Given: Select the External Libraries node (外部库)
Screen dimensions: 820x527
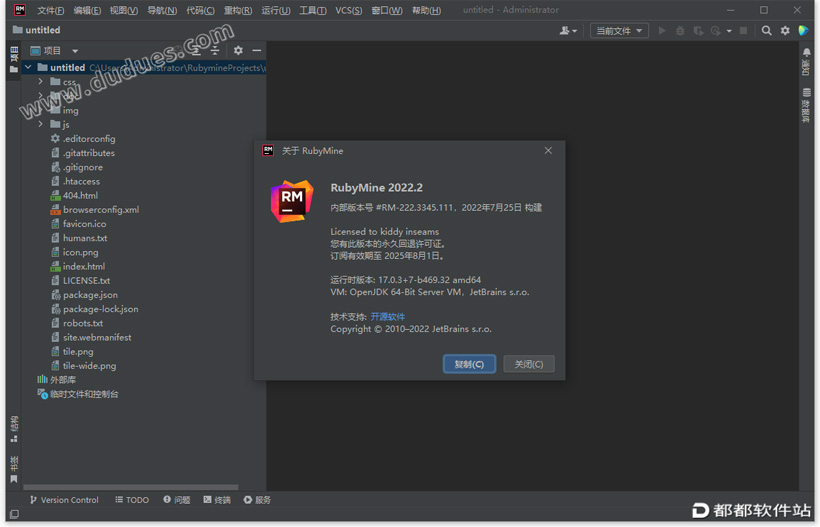Looking at the screenshot, I should click(56, 380).
